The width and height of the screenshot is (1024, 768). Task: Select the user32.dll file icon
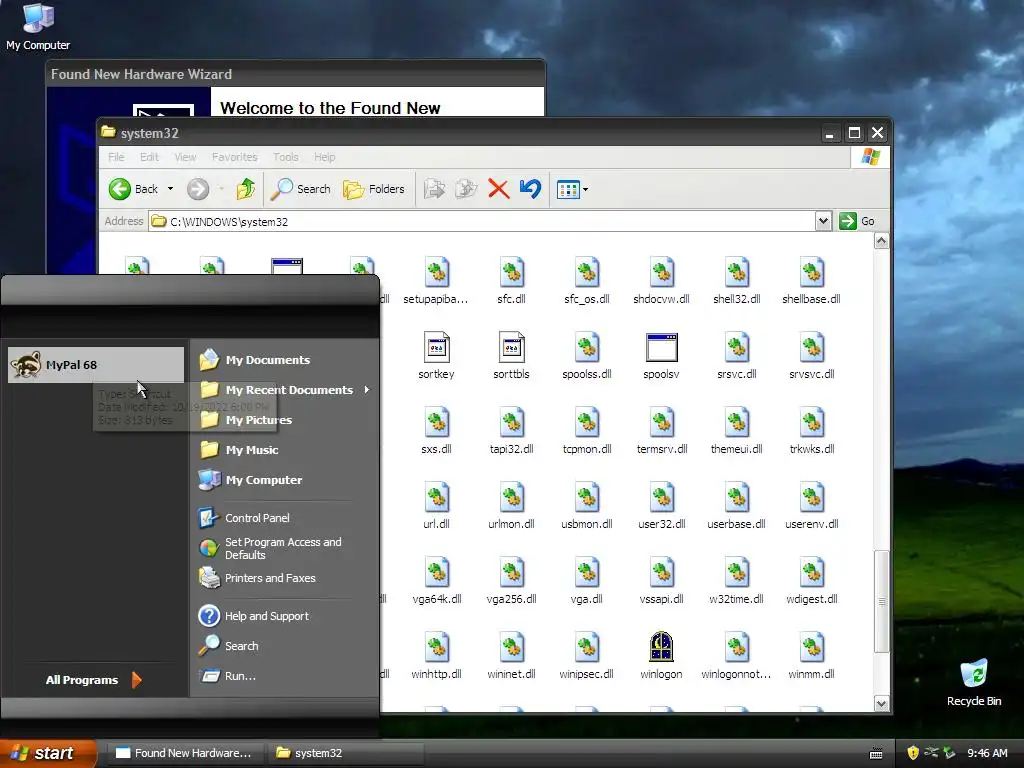[662, 498]
